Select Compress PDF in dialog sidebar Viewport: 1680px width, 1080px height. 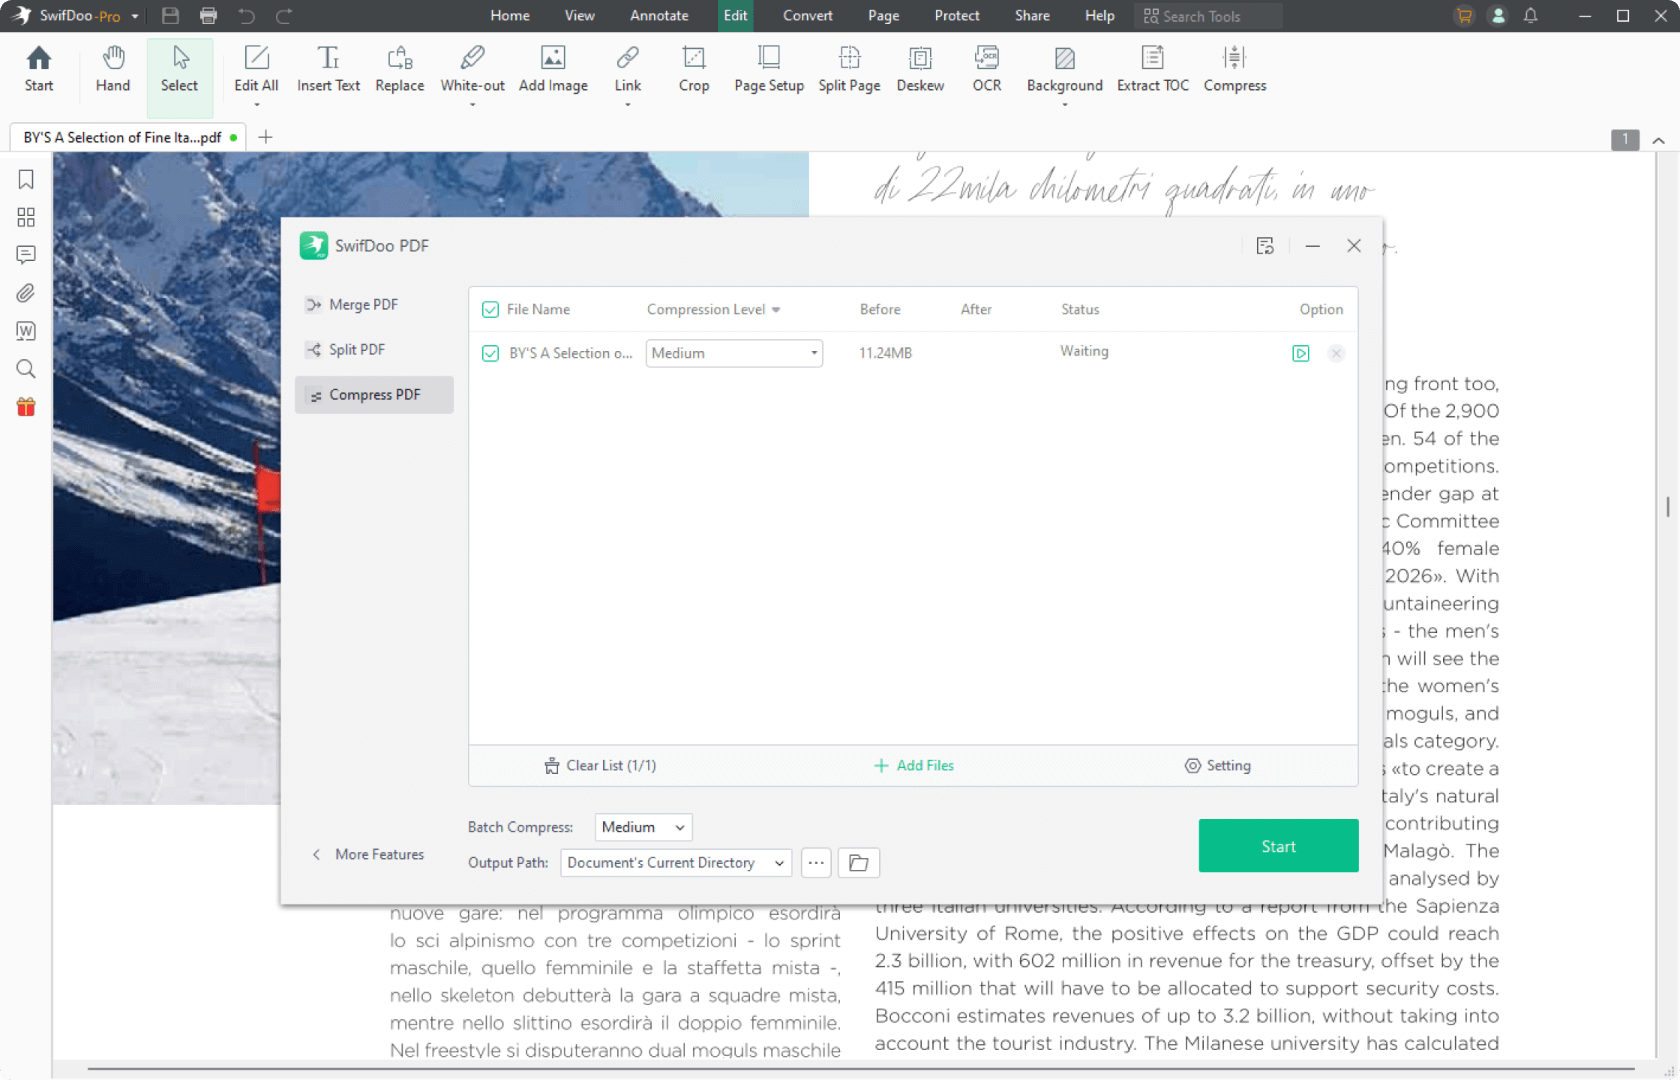click(x=374, y=395)
